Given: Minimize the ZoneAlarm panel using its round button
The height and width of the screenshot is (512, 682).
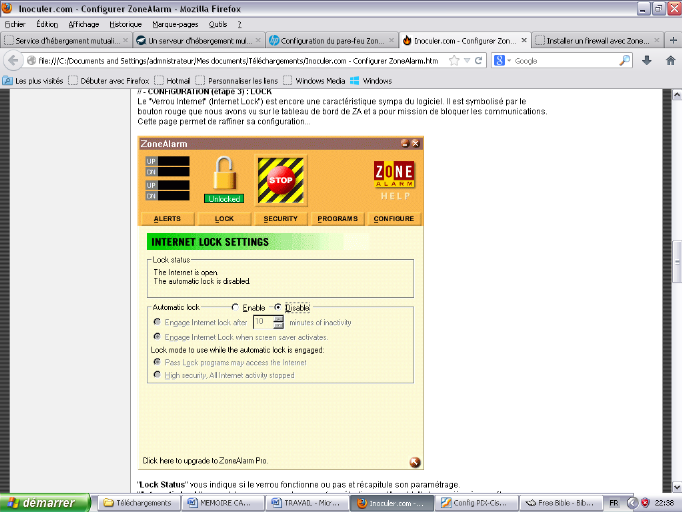Looking at the screenshot, I should pyautogui.click(x=405, y=143).
